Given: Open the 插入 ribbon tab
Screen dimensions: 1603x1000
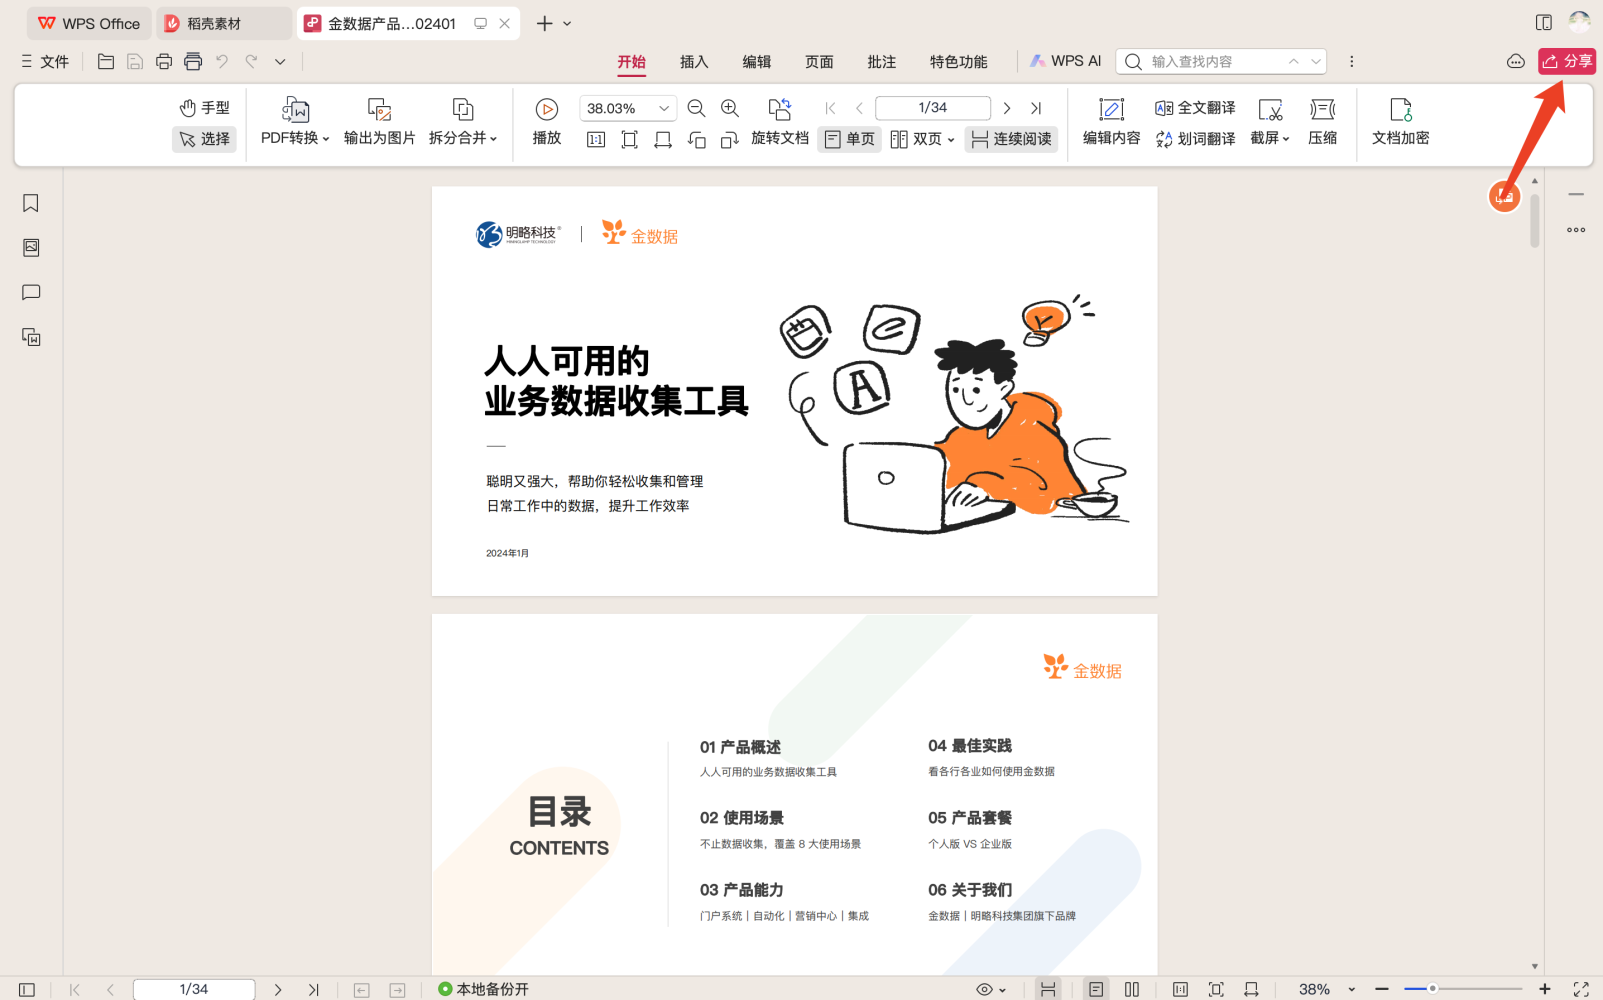Looking at the screenshot, I should (x=694, y=62).
